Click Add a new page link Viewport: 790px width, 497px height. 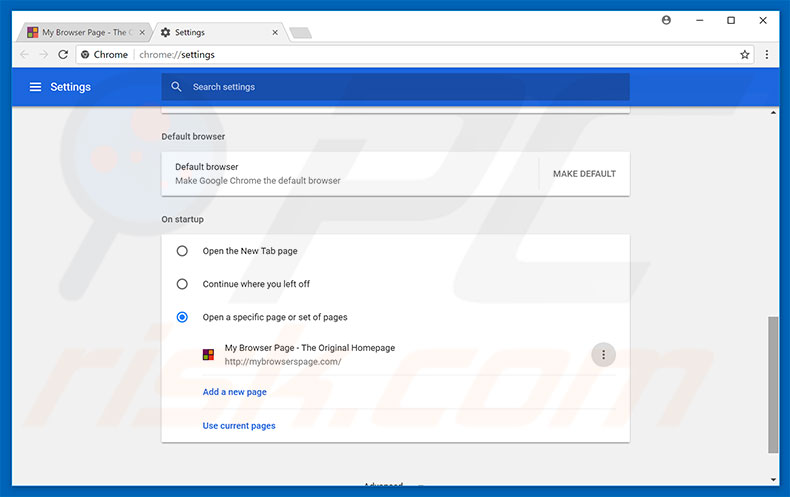click(x=234, y=392)
